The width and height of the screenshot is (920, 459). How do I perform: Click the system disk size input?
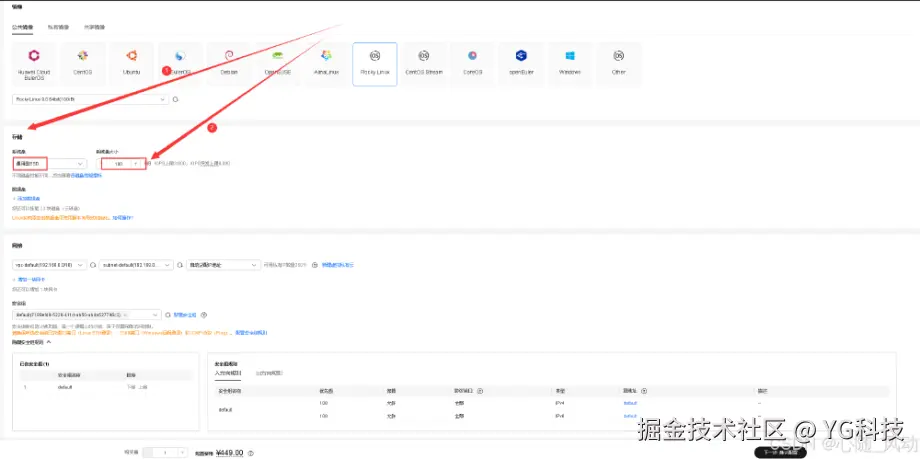(x=117, y=164)
